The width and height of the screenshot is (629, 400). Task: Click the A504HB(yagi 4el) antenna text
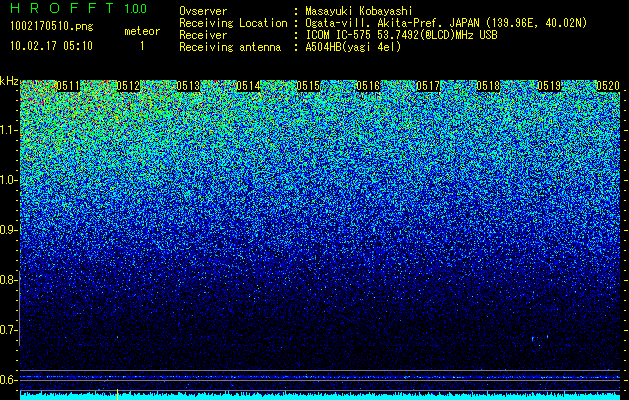pyautogui.click(x=353, y=47)
